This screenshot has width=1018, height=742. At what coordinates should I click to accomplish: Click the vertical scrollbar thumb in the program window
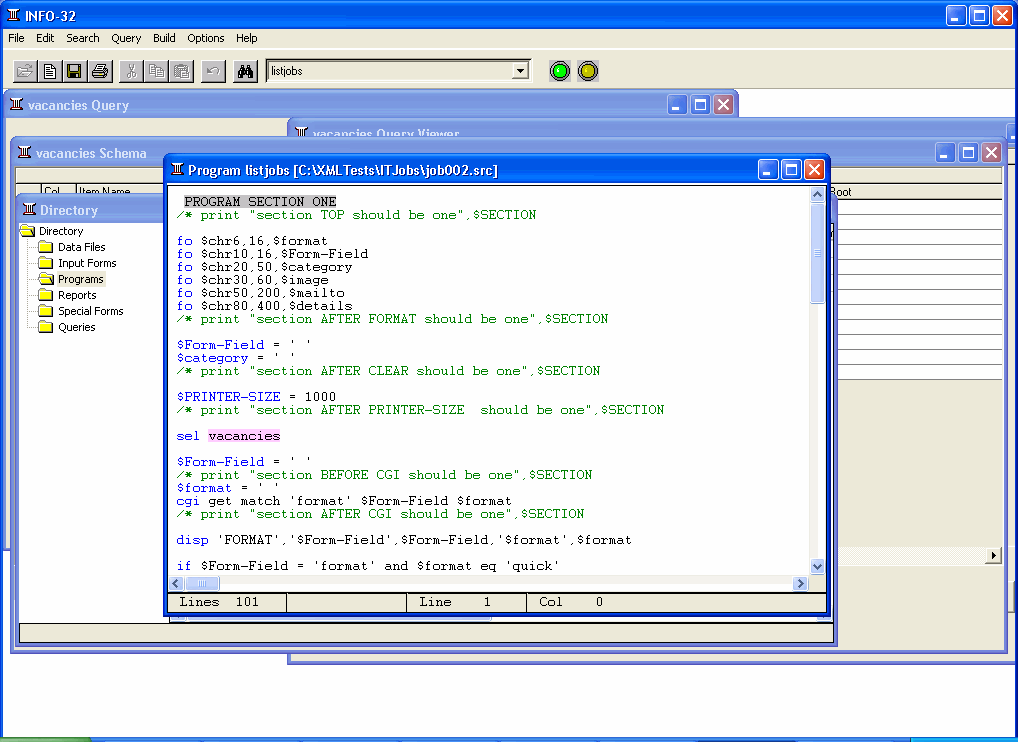click(x=817, y=253)
